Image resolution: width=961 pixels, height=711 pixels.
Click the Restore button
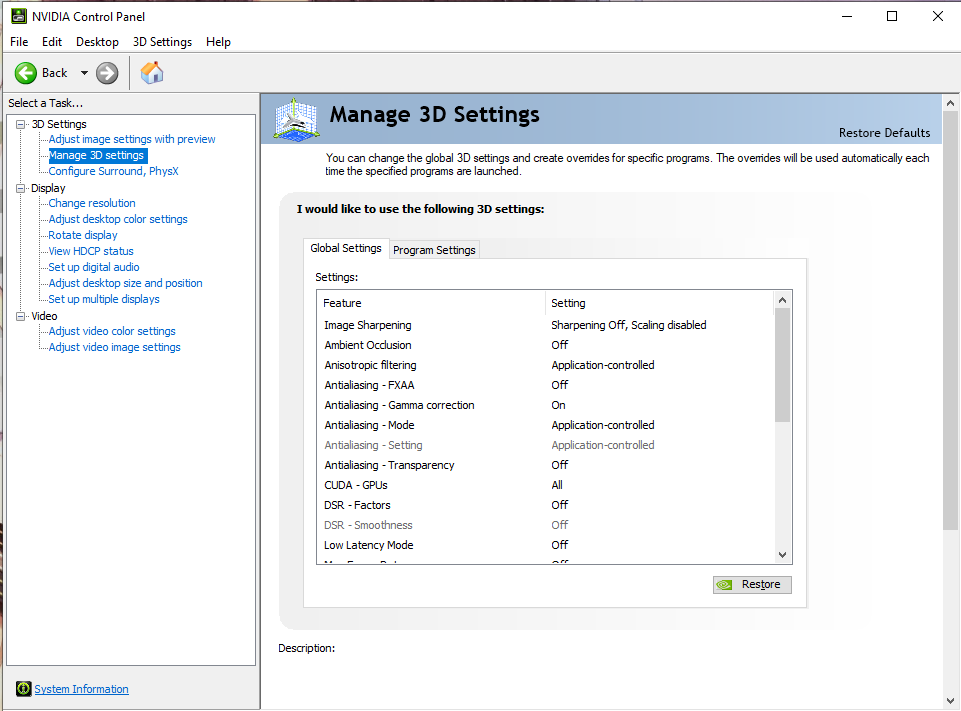tap(752, 585)
